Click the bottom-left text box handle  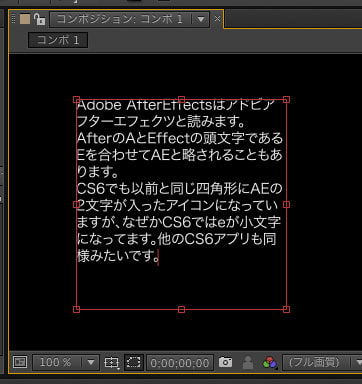[x=76, y=309]
